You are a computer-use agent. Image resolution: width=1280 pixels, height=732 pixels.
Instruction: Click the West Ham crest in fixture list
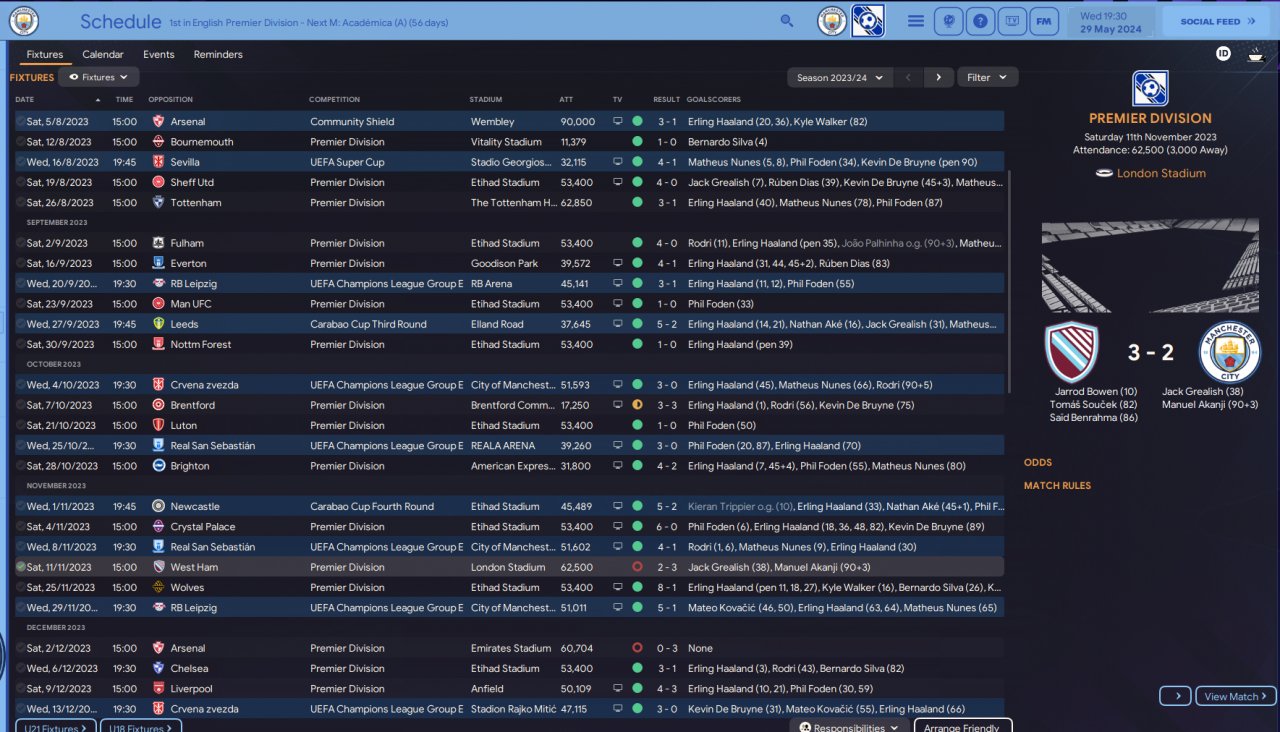(x=158, y=567)
